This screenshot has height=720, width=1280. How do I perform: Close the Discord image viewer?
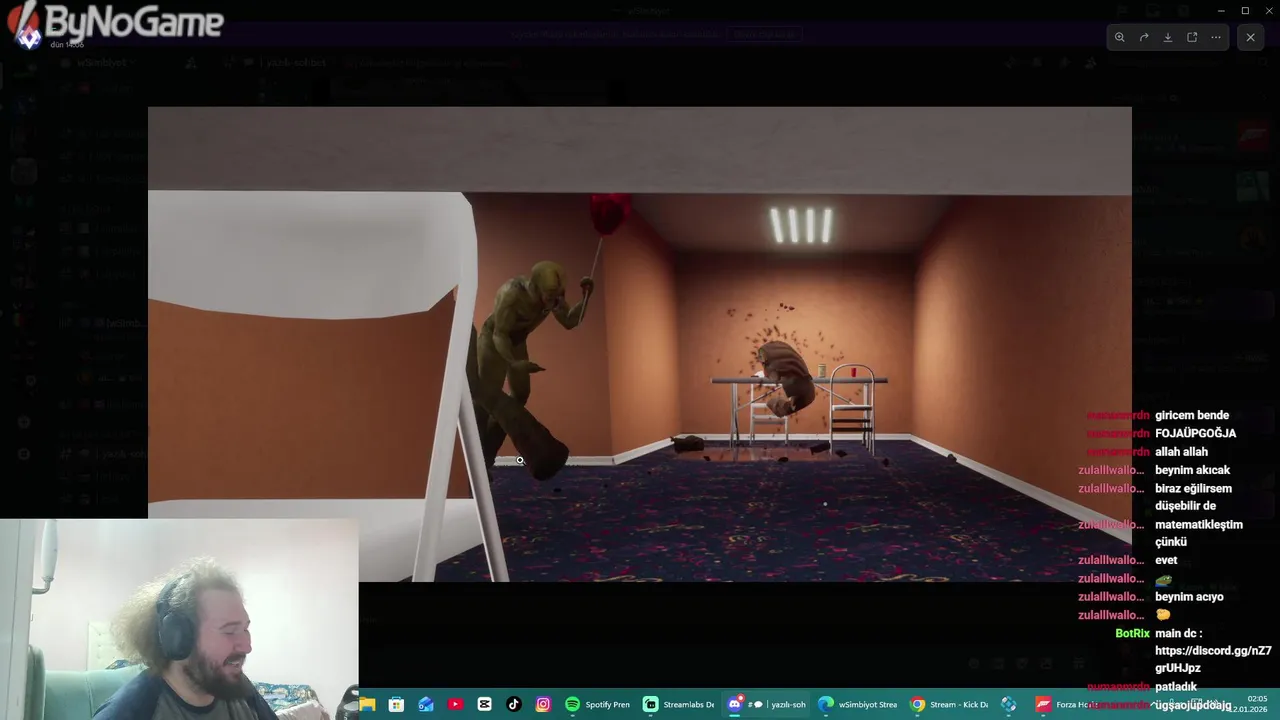coord(1250,37)
